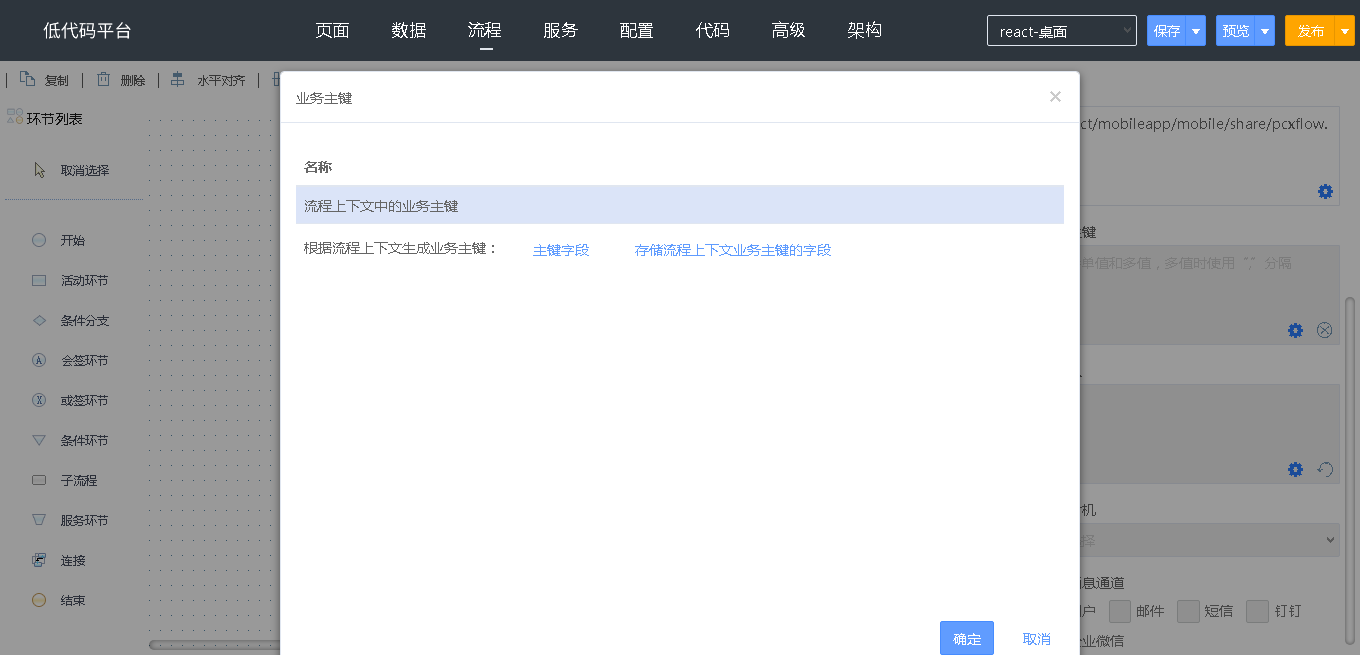The width and height of the screenshot is (1360, 655).
Task: Click the 存储流程上下文业务主键的字段 link
Action: [733, 250]
